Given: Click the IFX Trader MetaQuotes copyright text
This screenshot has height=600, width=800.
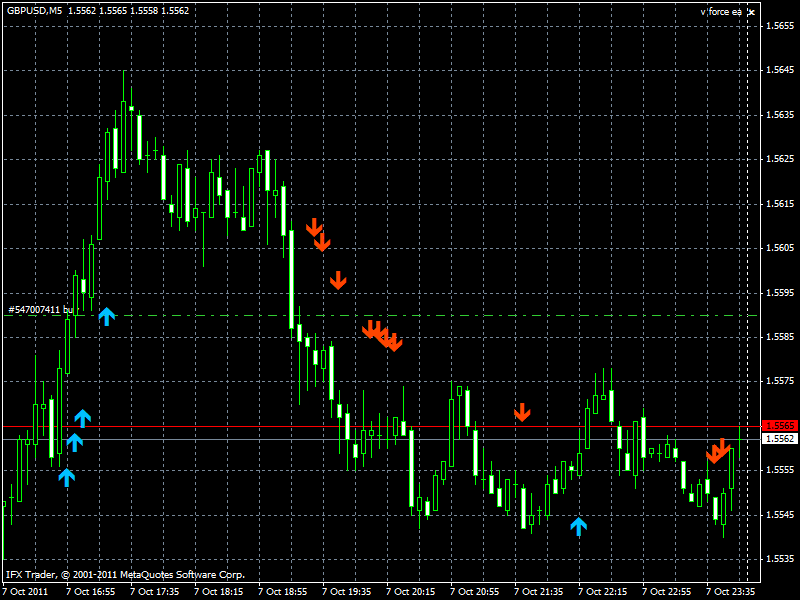Looking at the screenshot, I should coord(125,575).
